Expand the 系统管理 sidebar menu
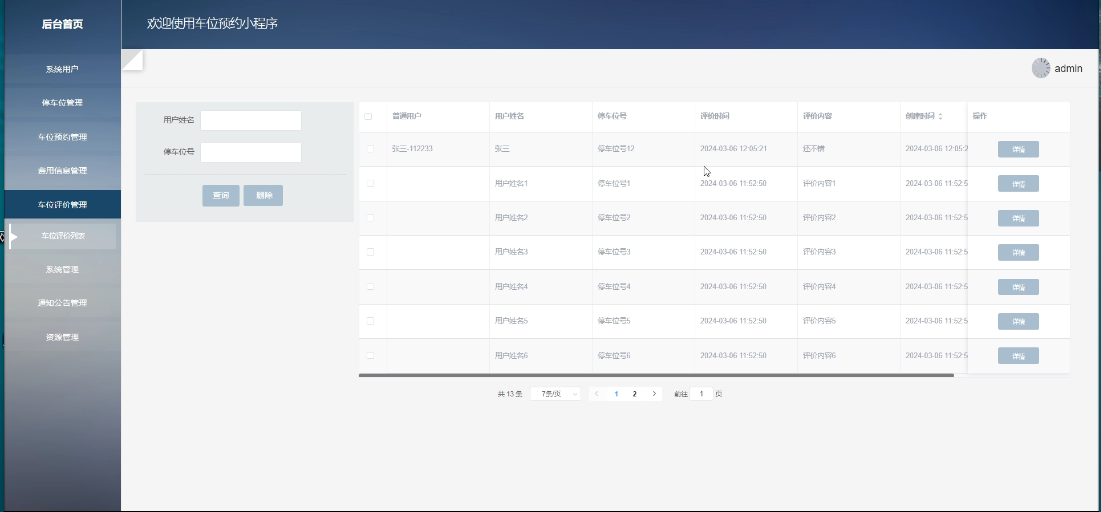This screenshot has width=1101, height=512. point(62,269)
